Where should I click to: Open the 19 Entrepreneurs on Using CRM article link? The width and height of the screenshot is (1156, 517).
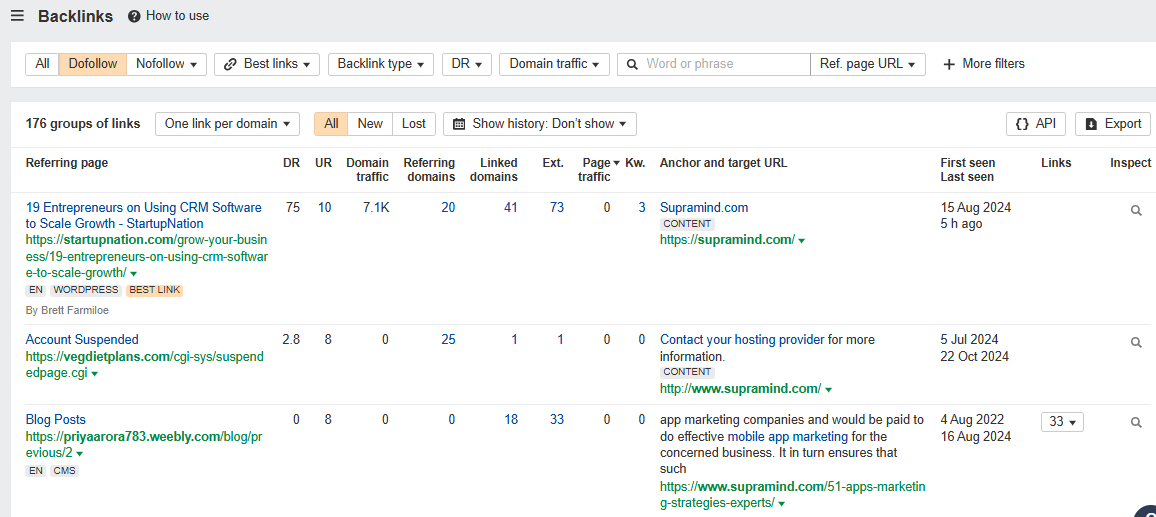(x=143, y=215)
